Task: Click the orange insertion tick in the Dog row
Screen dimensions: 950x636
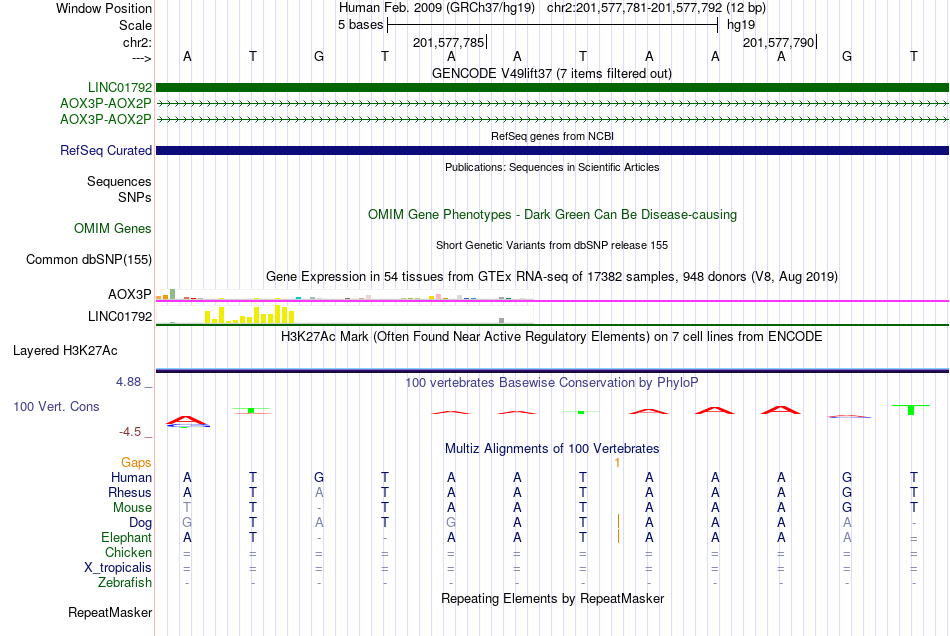Action: click(x=618, y=522)
